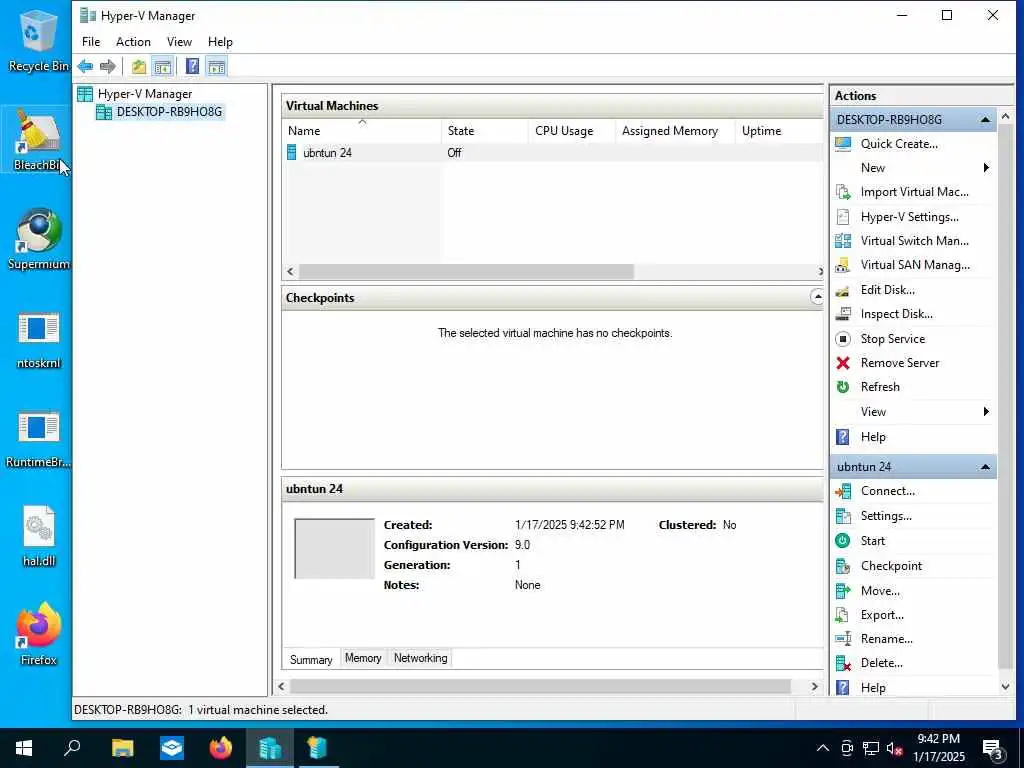Select hal.dll file on desktop

tap(39, 536)
